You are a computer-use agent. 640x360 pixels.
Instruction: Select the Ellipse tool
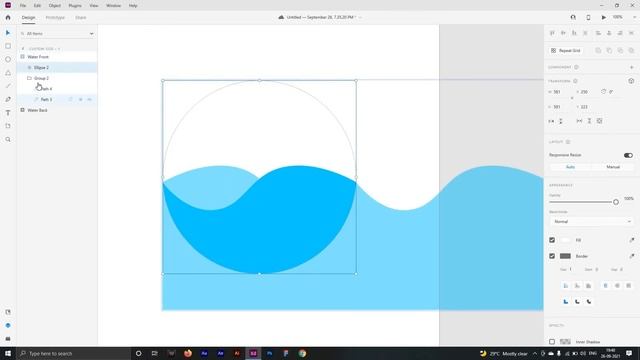[8, 60]
